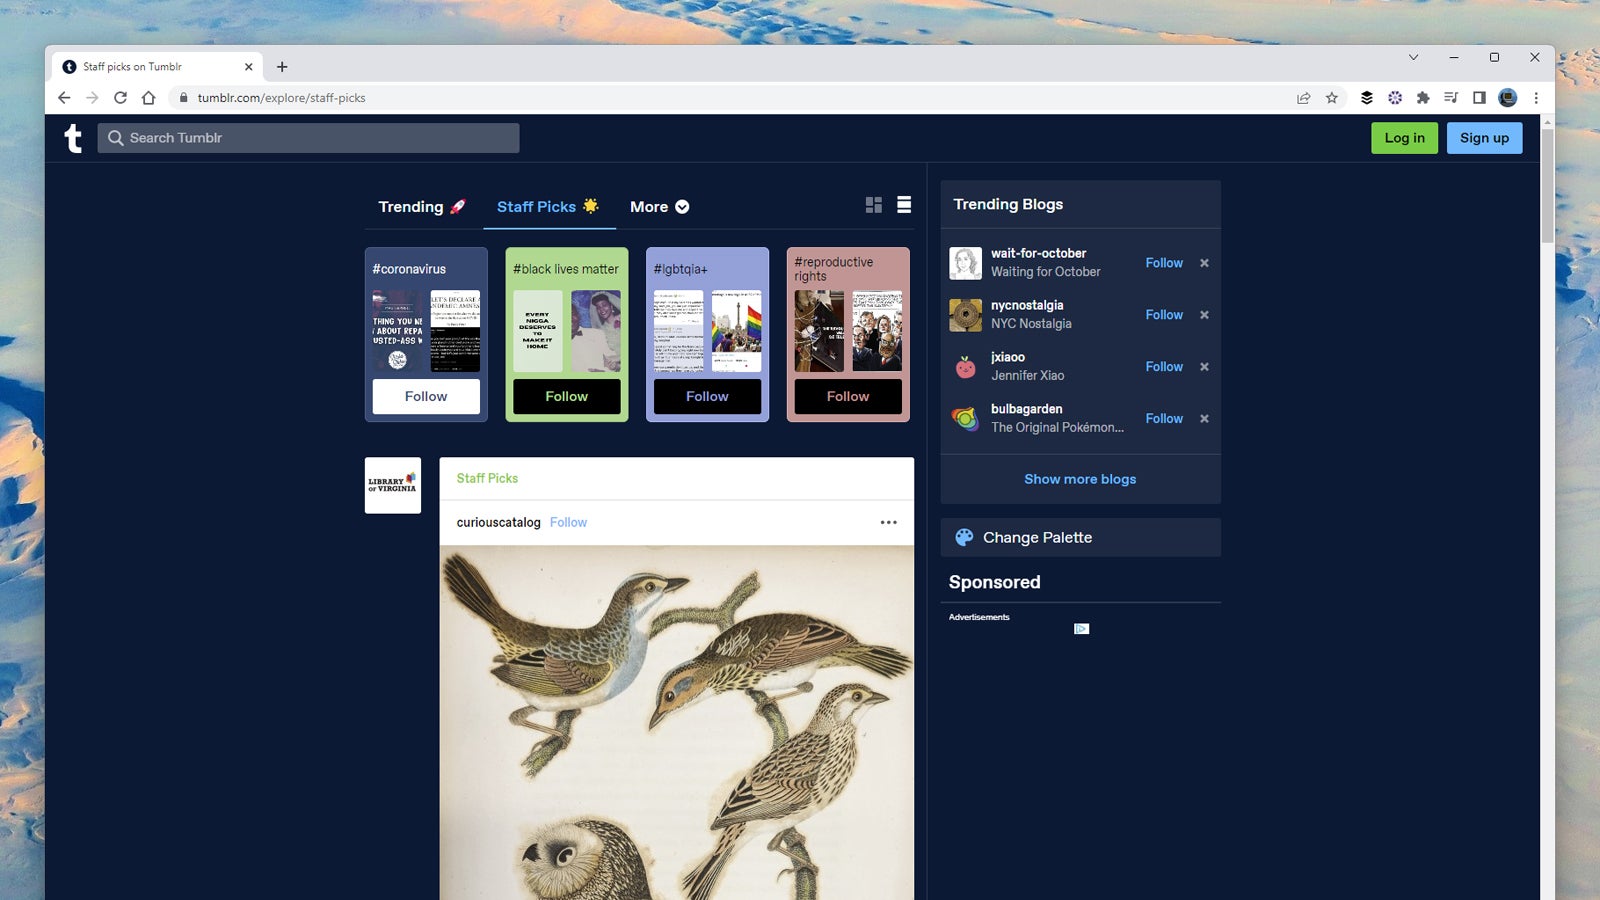Click the bookmark star in address bar
Viewport: 1600px width, 900px height.
pyautogui.click(x=1331, y=98)
